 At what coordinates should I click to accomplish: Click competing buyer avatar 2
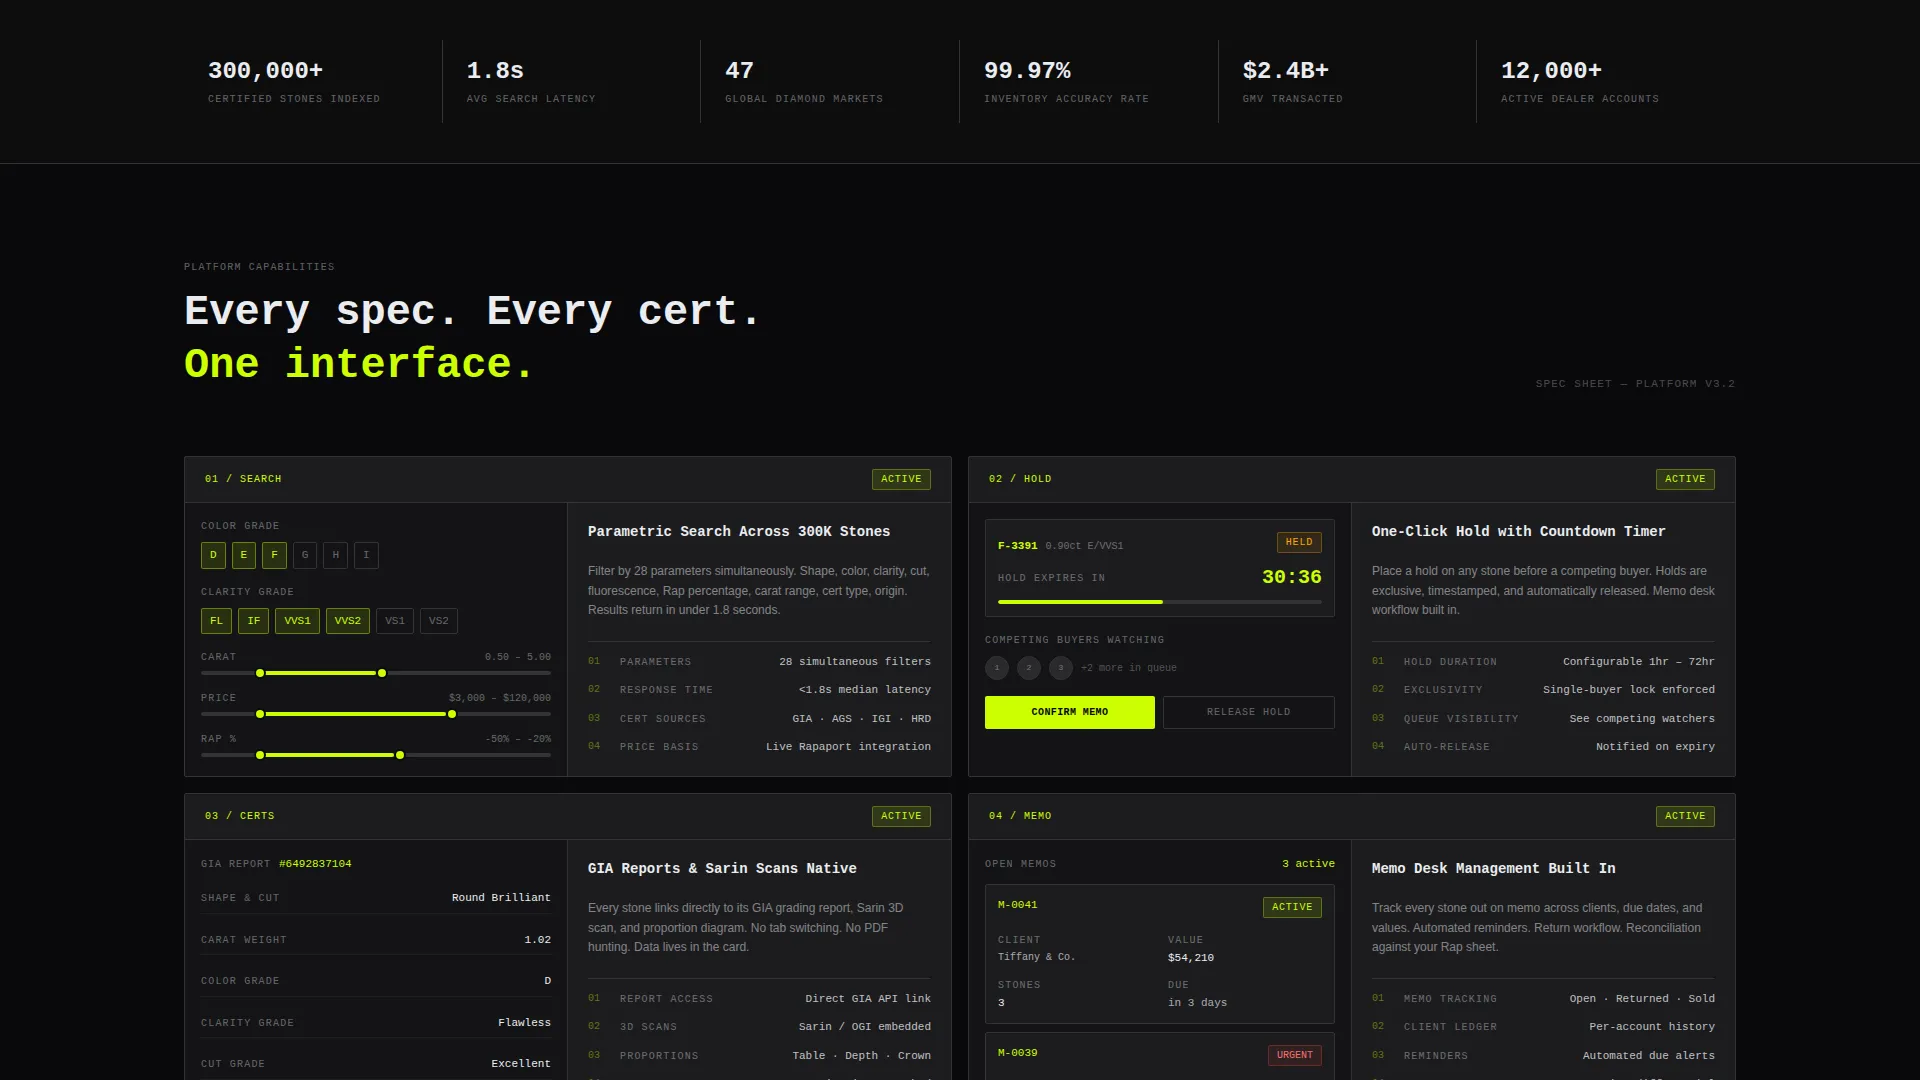(1029, 668)
